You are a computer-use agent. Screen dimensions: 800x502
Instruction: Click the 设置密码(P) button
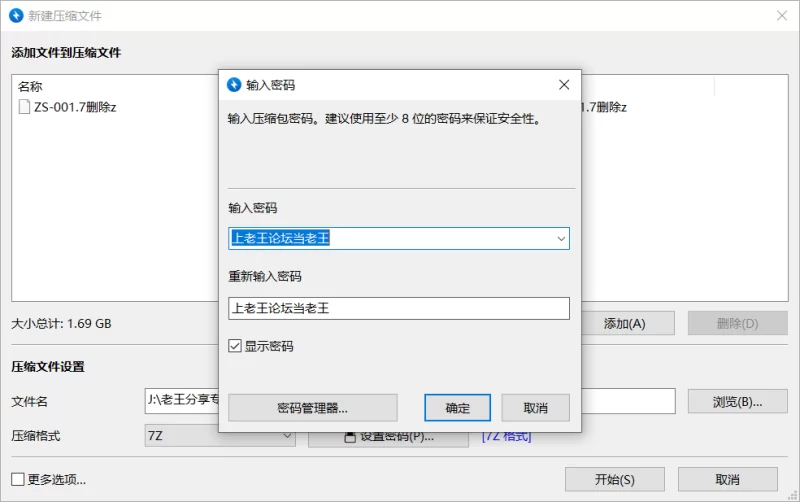click(x=388, y=439)
